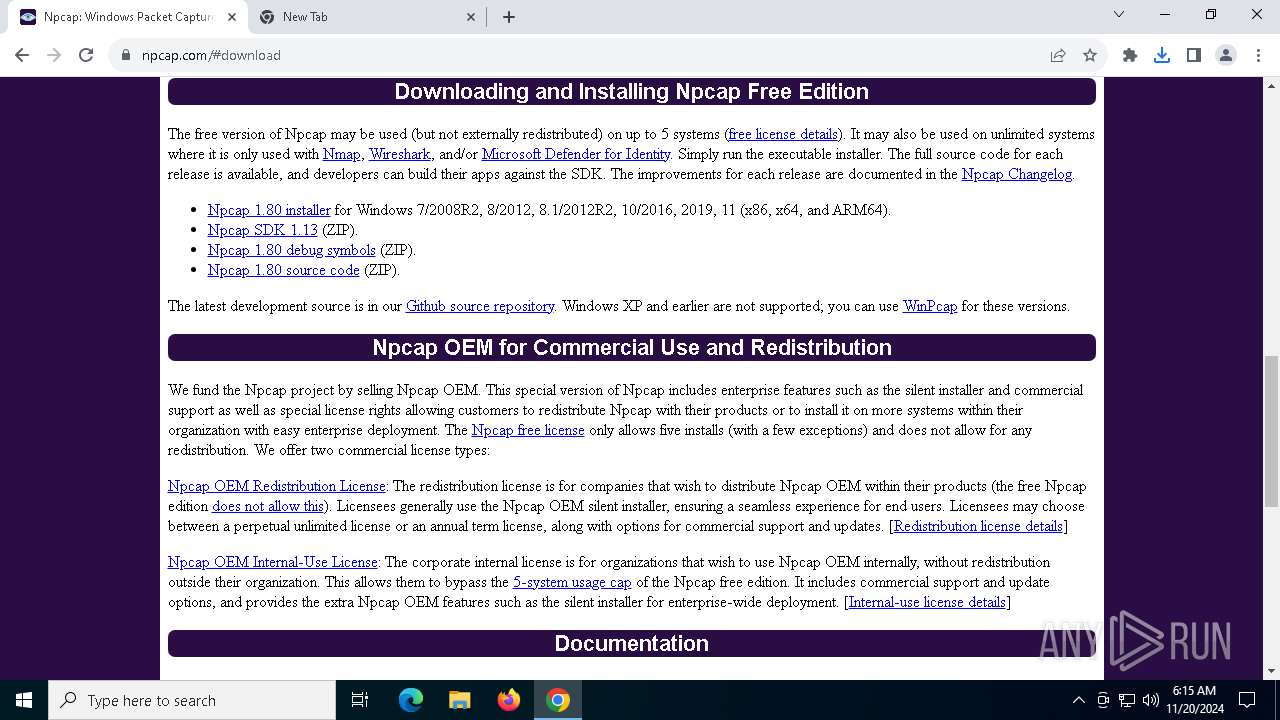Viewport: 1280px width, 720px height.
Task: Expand tab search chevron
Action: pyautogui.click(x=1119, y=14)
